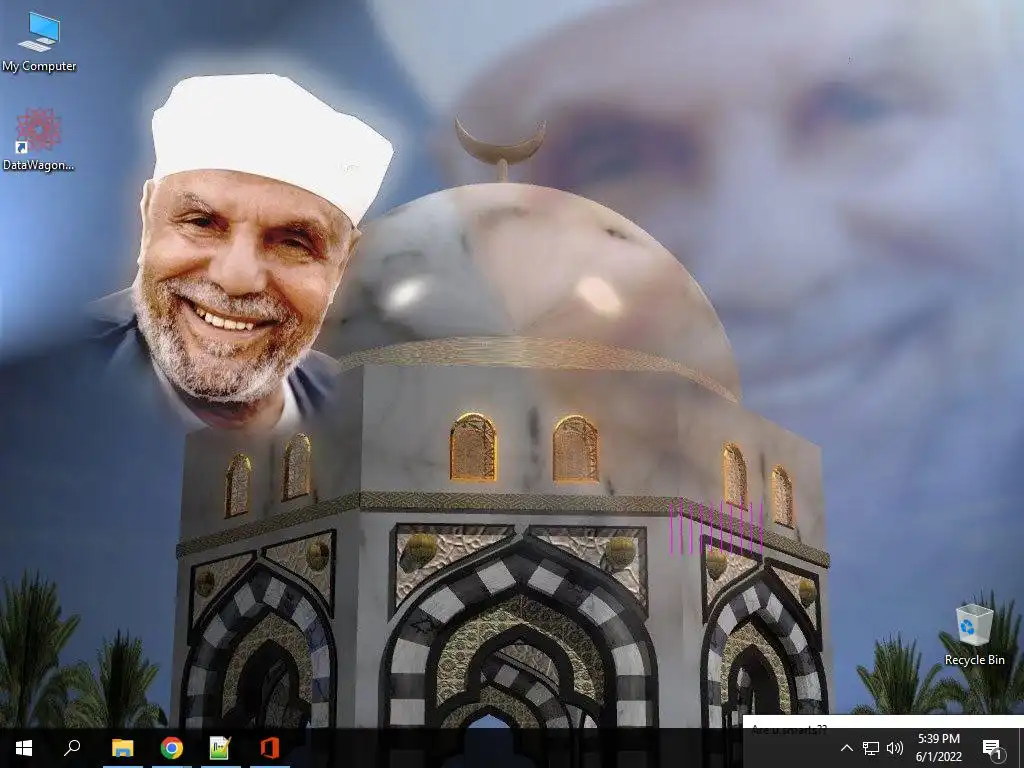This screenshot has height=768, width=1024.
Task: Open taskbar search magnifier
Action: click(x=72, y=748)
